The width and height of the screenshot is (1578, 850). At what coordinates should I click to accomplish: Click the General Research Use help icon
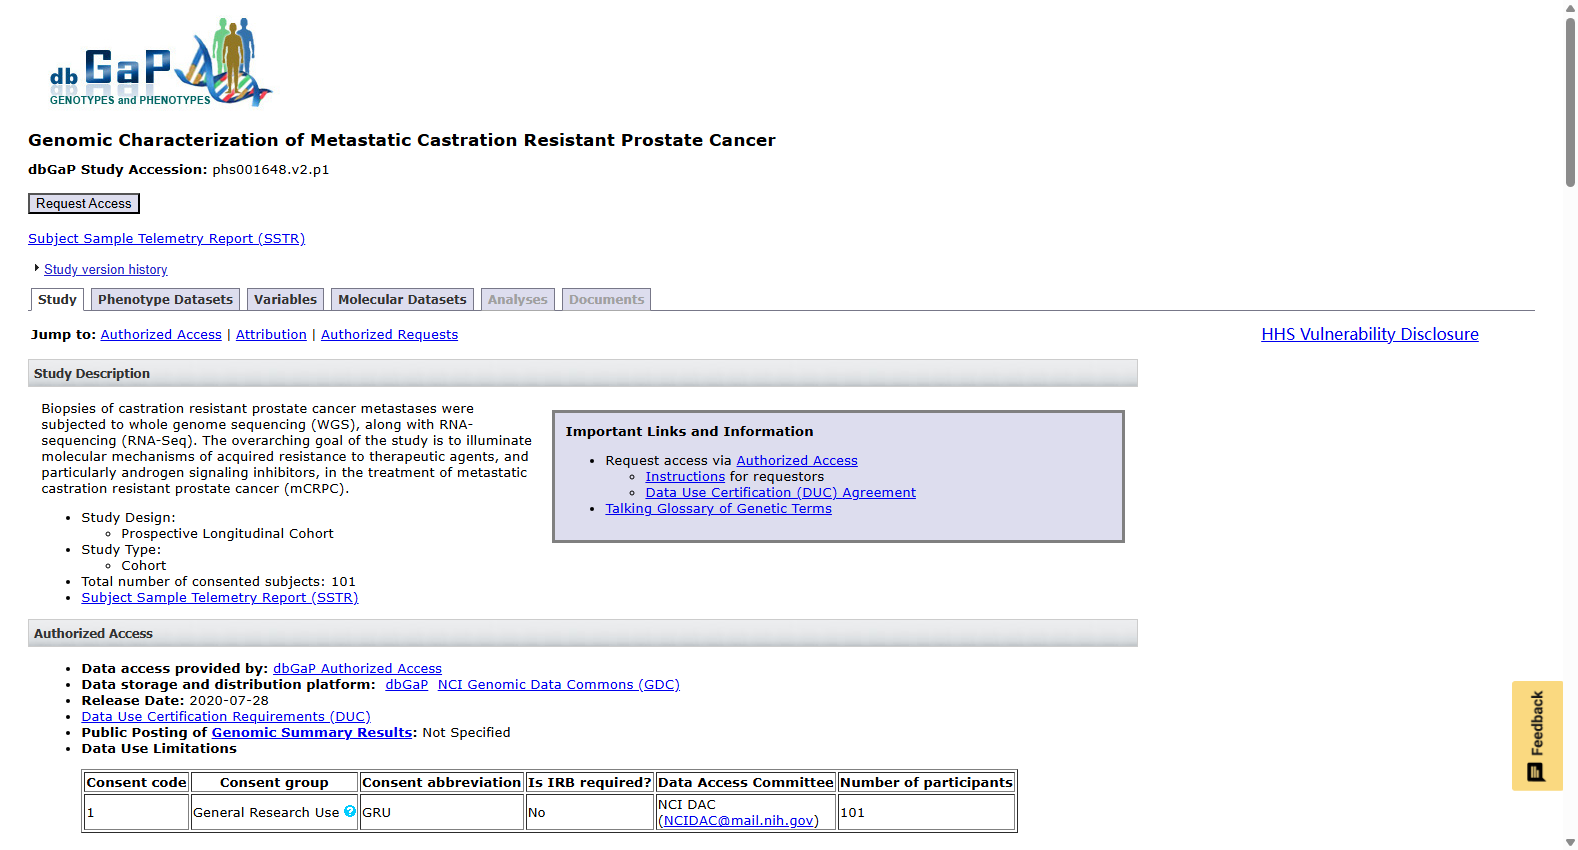coord(350,811)
